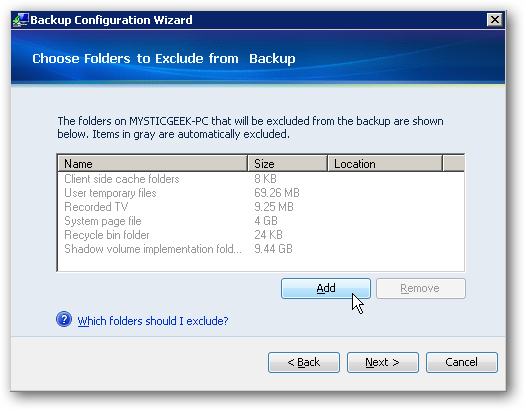
Task: Close the Backup Configuration Wizard window
Action: [x=495, y=20]
